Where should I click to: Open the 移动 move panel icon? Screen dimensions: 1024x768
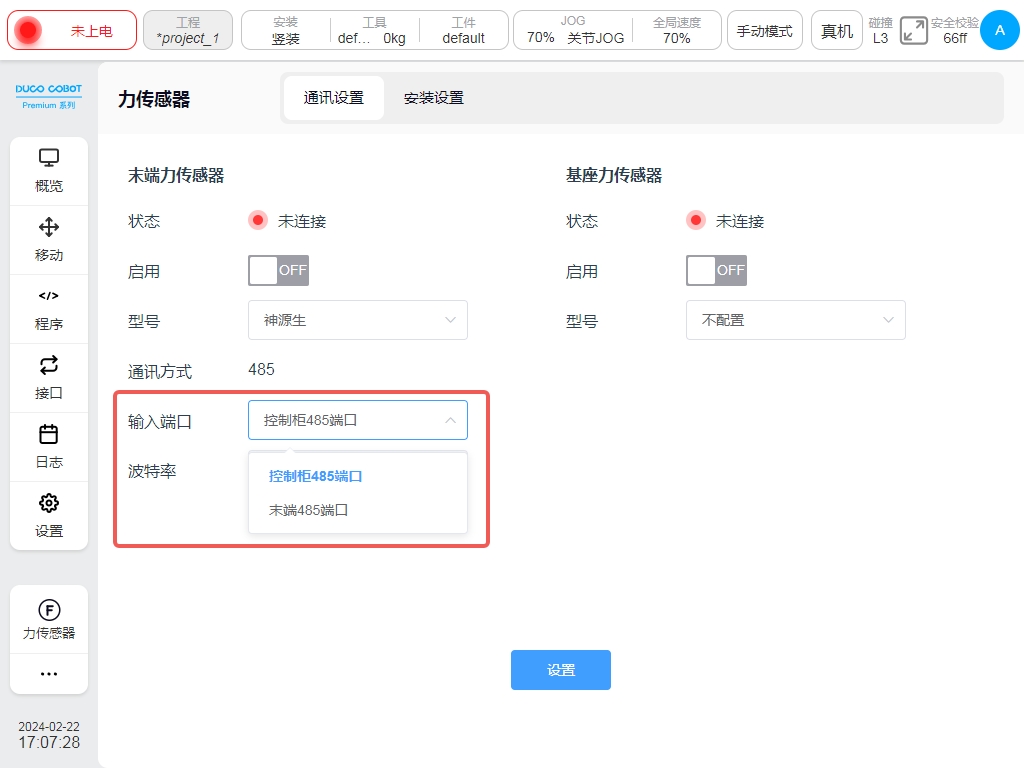pos(49,228)
